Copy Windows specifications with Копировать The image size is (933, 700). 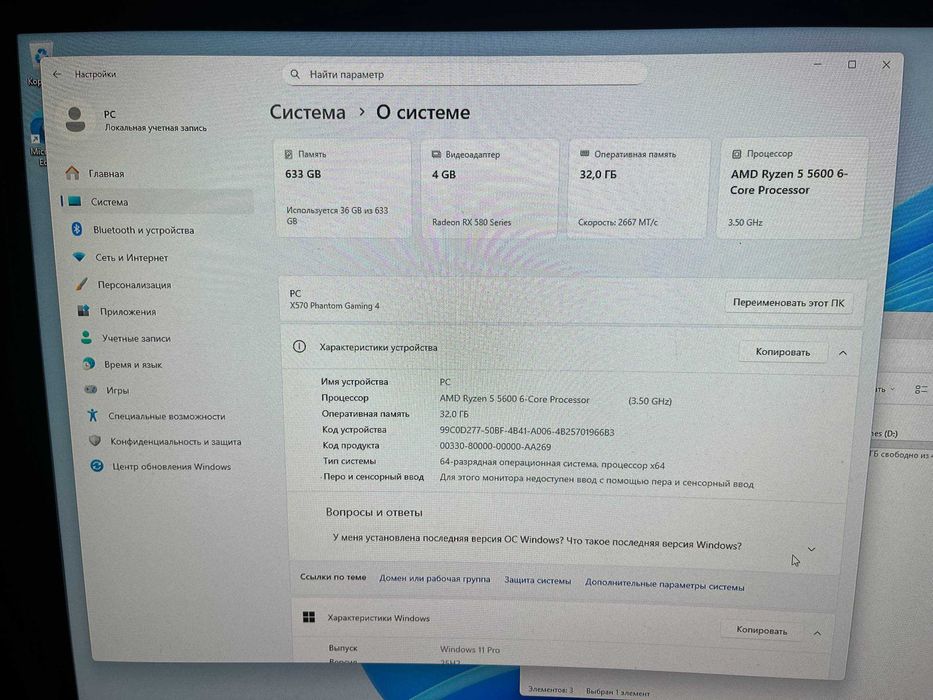point(762,630)
